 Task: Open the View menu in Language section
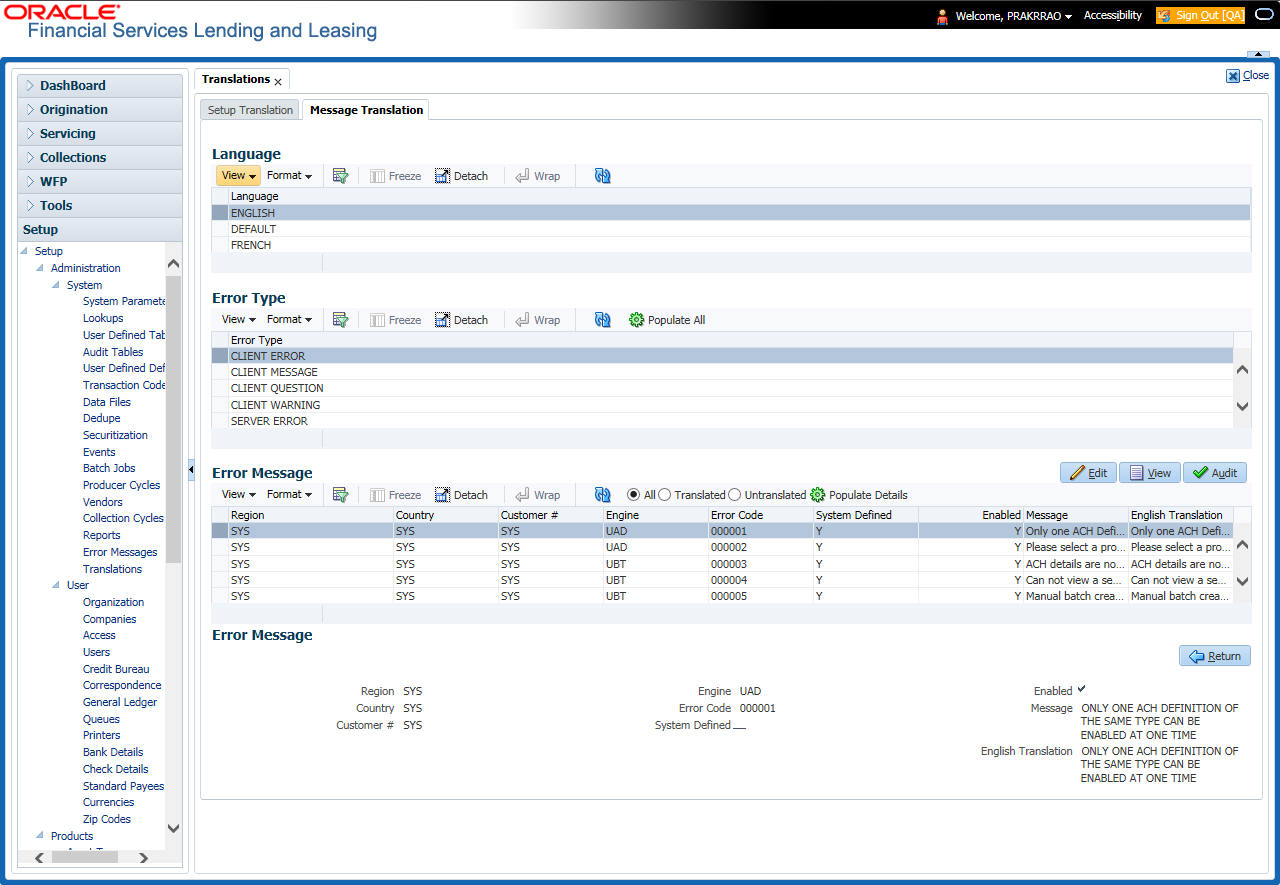point(238,176)
